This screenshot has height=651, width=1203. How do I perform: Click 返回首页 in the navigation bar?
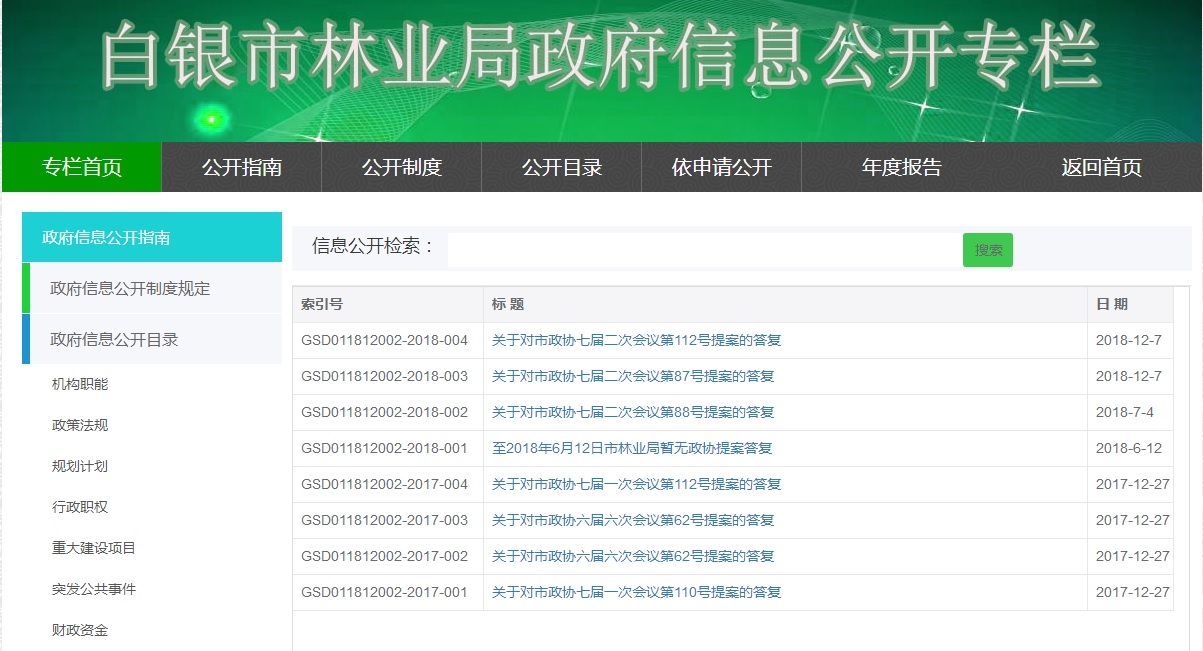(x=1101, y=167)
